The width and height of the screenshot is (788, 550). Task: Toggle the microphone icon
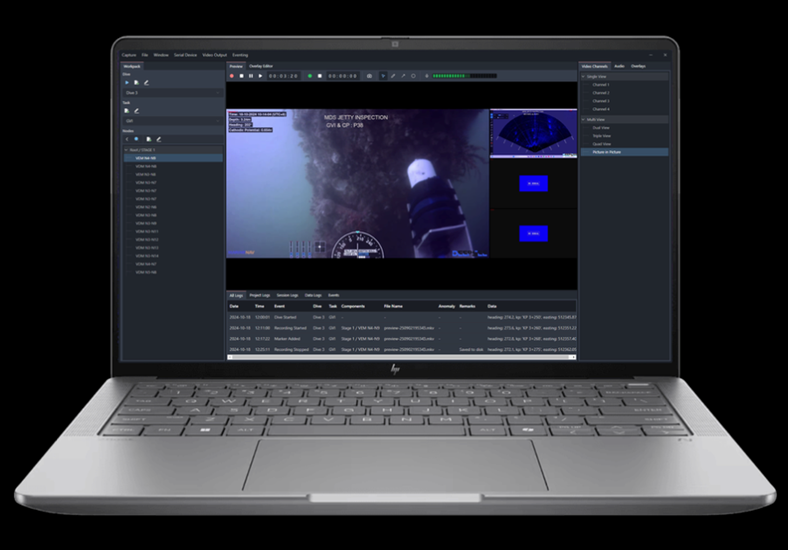coord(427,76)
